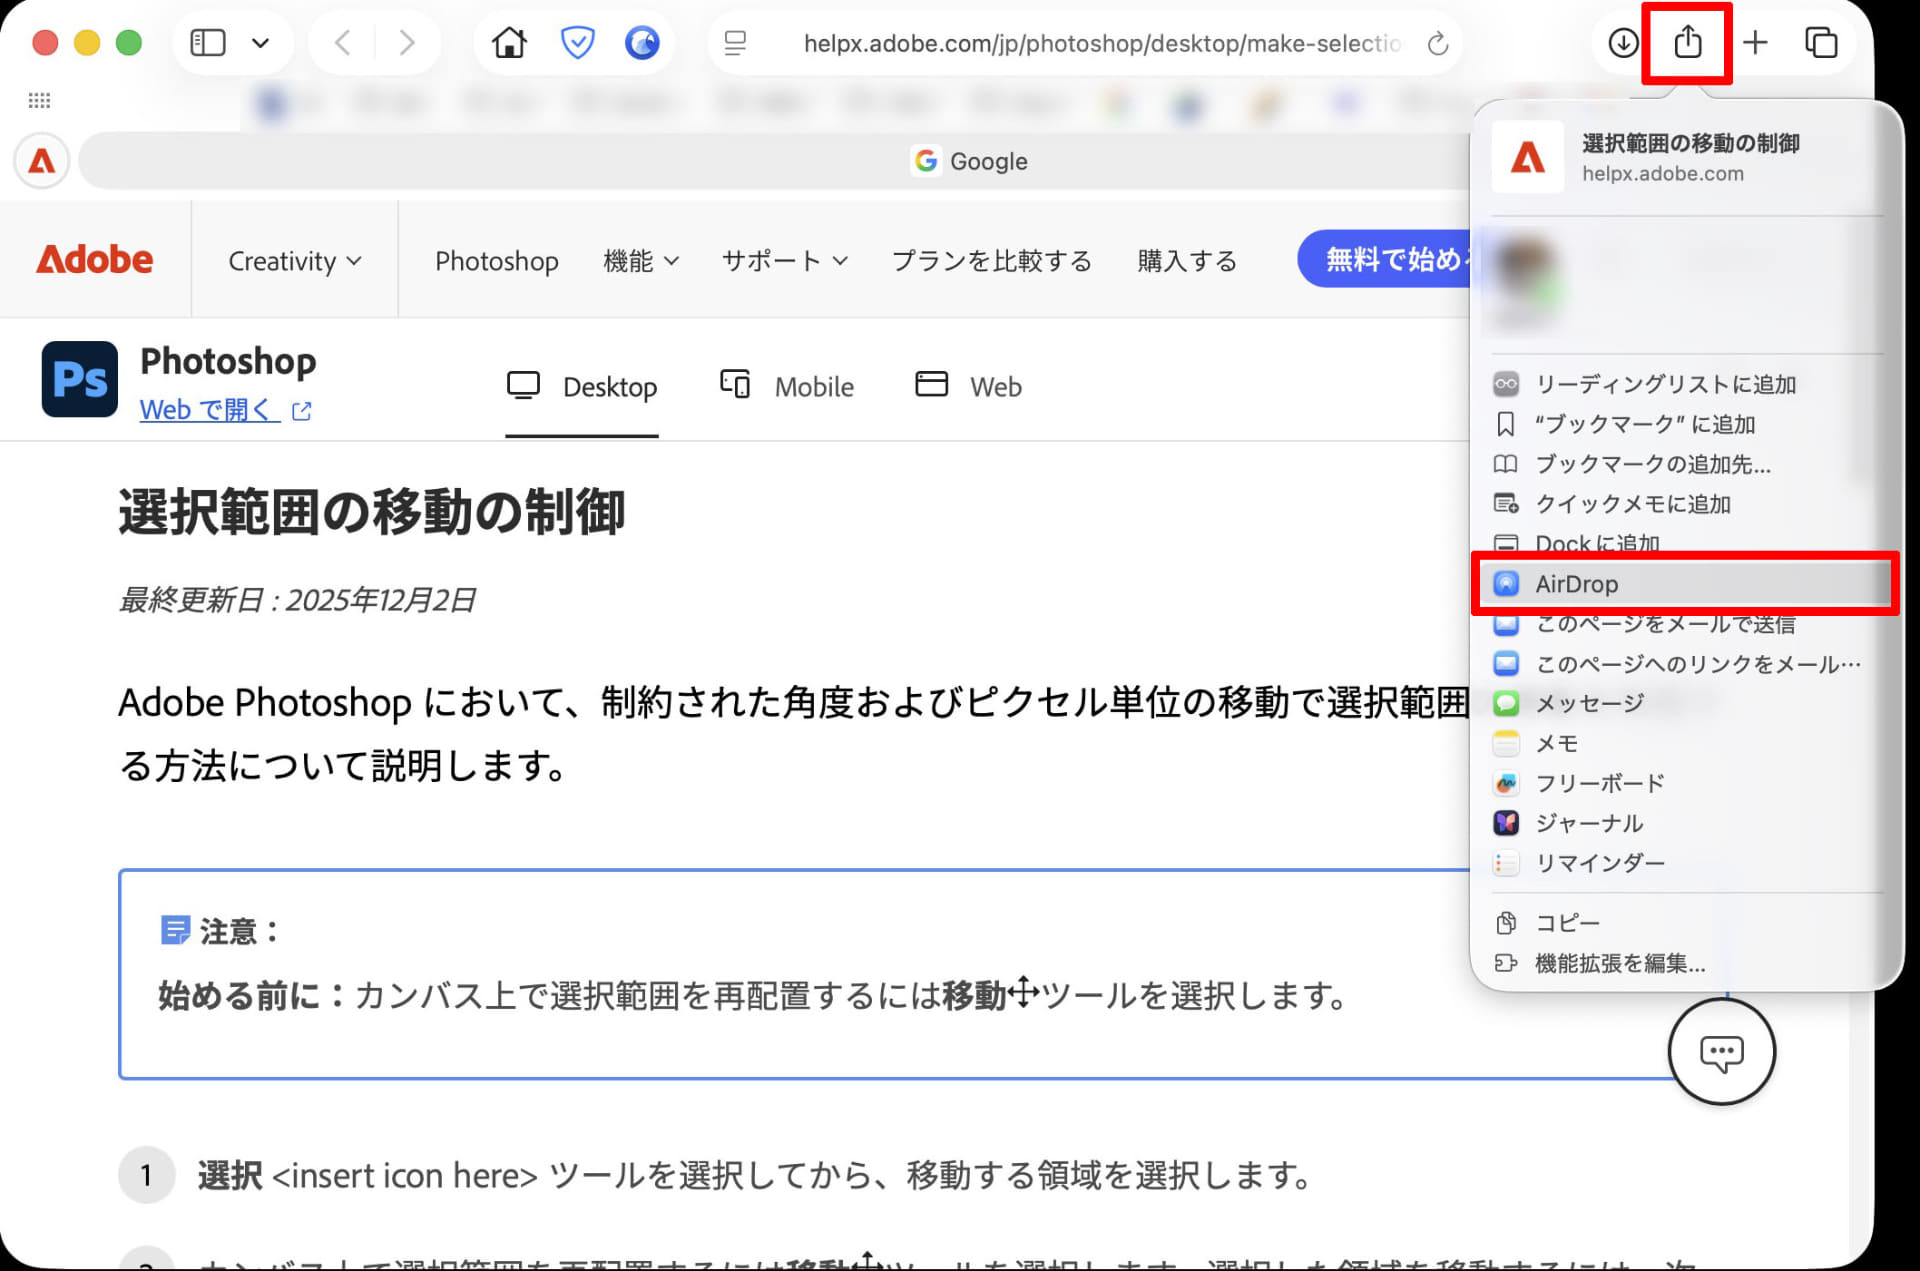The width and height of the screenshot is (1920, 1271).
Task: Click the privacy shield icon
Action: click(578, 43)
